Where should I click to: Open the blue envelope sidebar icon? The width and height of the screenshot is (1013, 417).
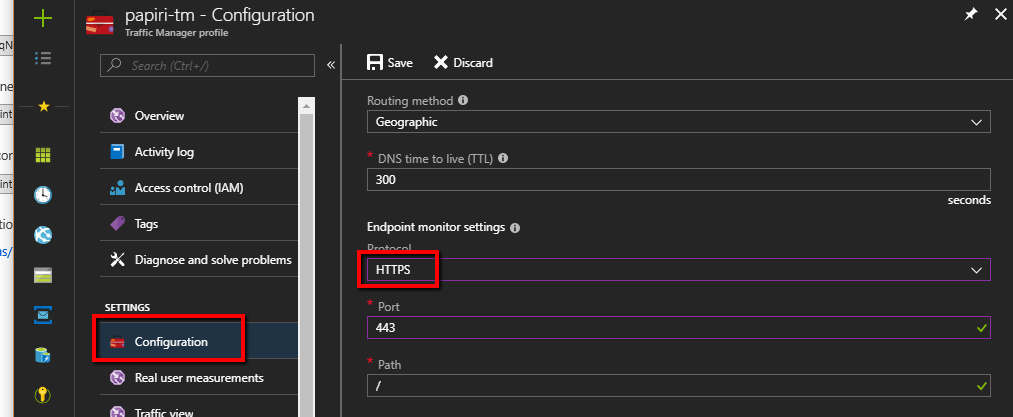point(43,315)
